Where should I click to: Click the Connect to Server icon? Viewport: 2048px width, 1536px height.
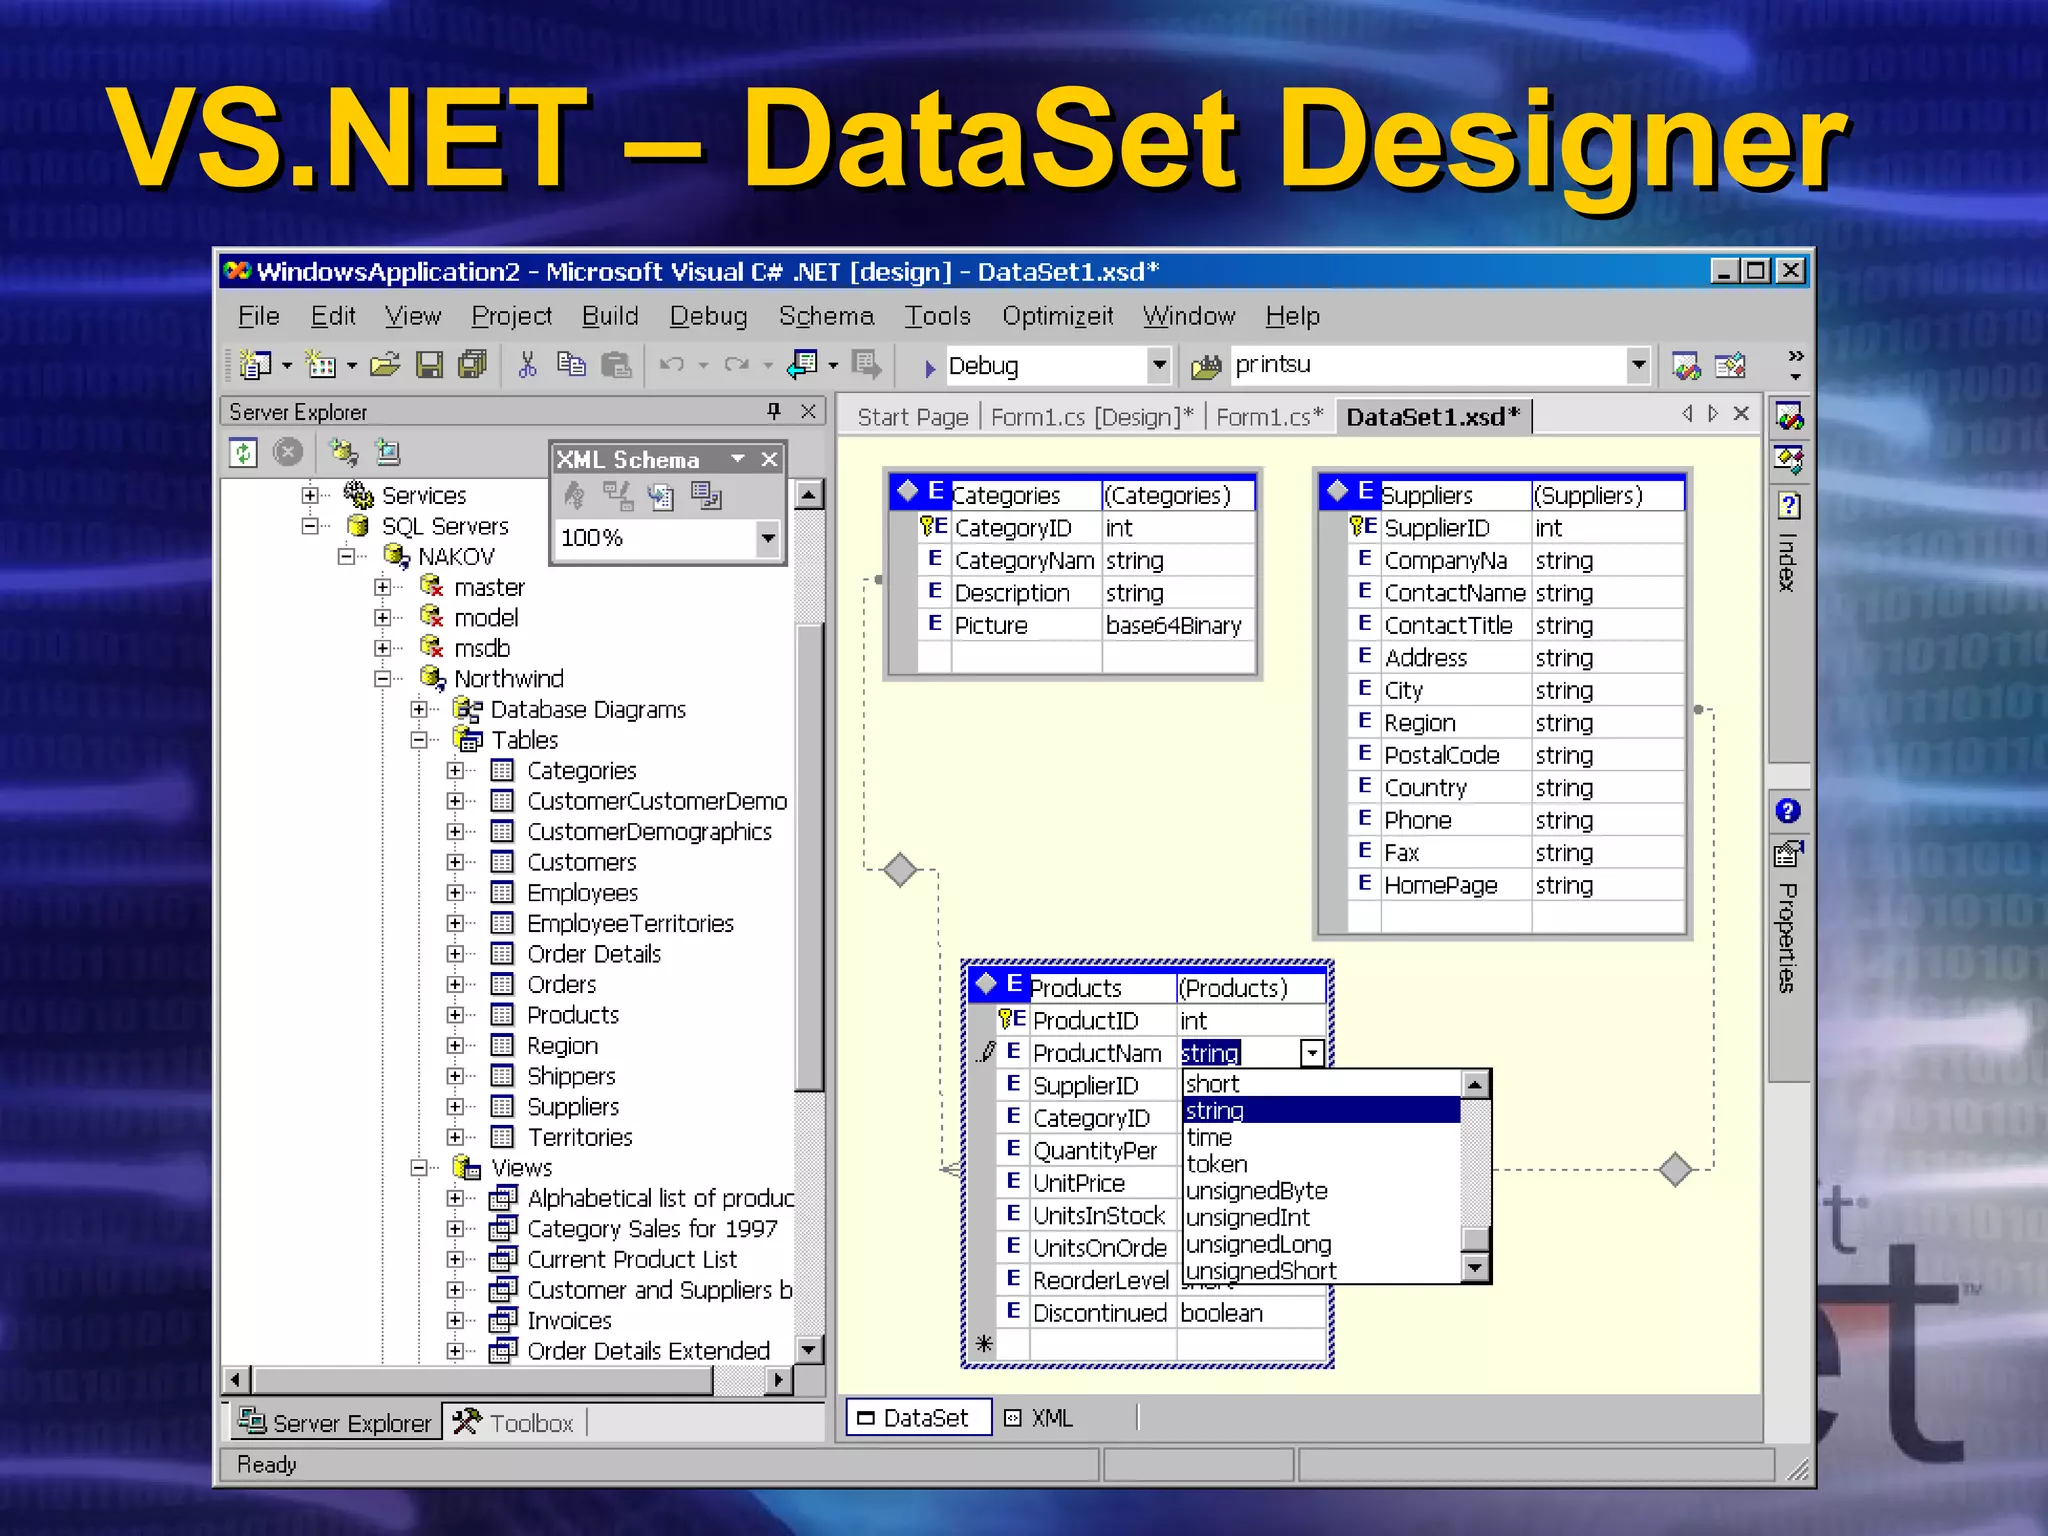pos(387,453)
